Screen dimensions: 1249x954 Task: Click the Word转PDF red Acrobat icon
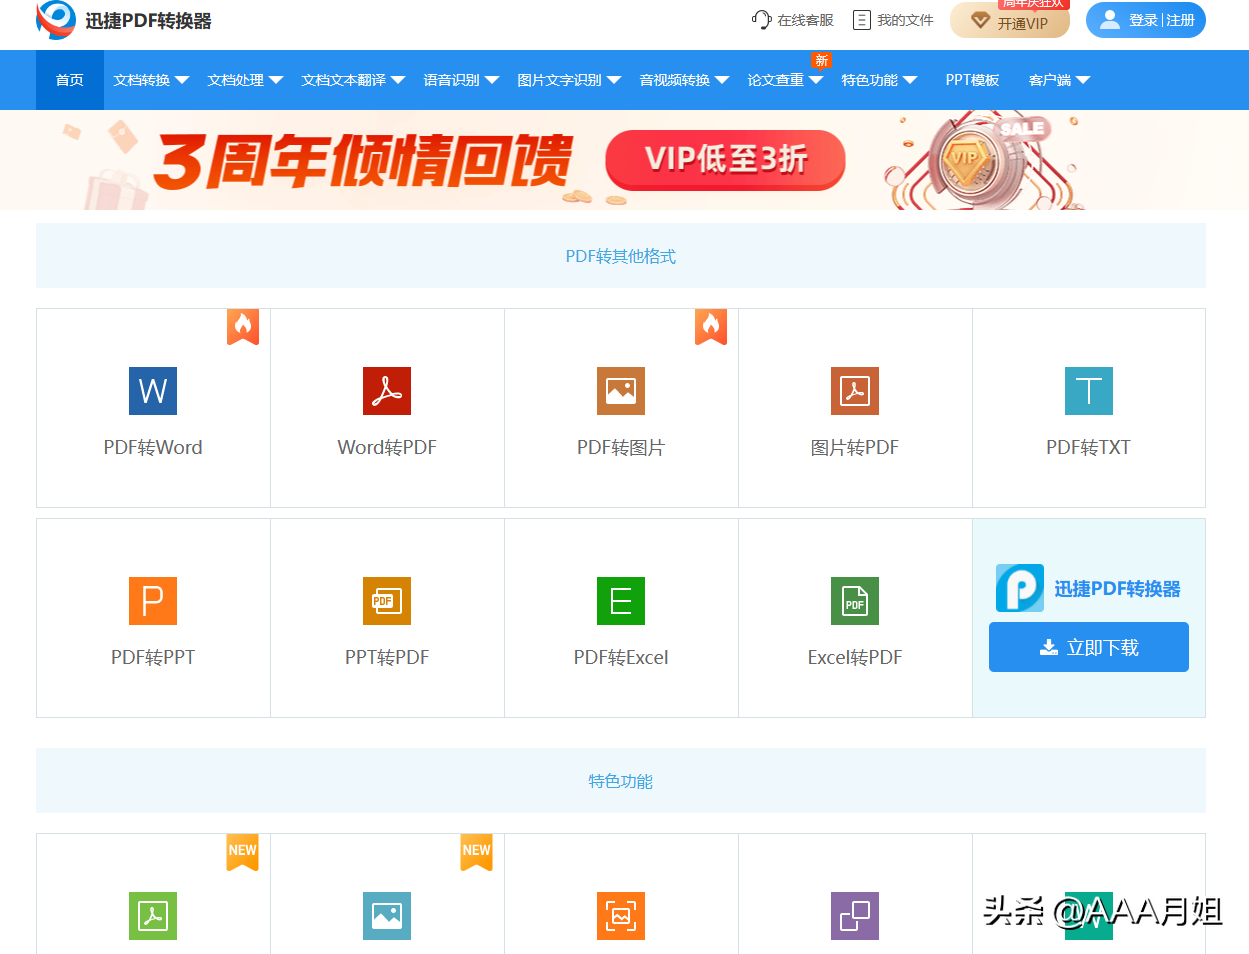387,391
